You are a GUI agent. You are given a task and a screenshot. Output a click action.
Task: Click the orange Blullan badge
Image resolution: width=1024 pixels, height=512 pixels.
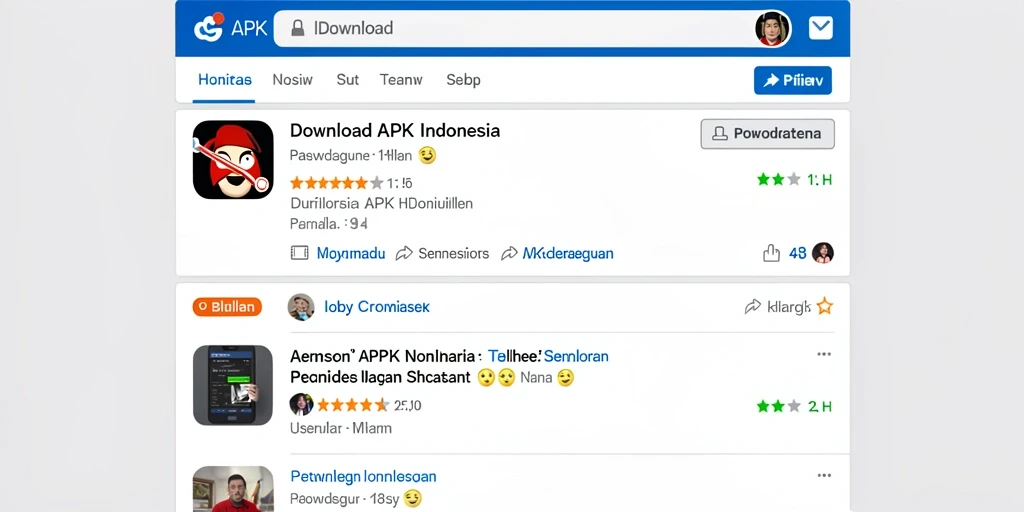[227, 306]
